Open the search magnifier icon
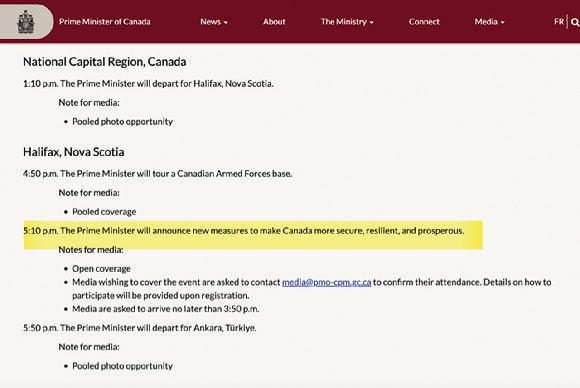580x388 pixels. 575,22
